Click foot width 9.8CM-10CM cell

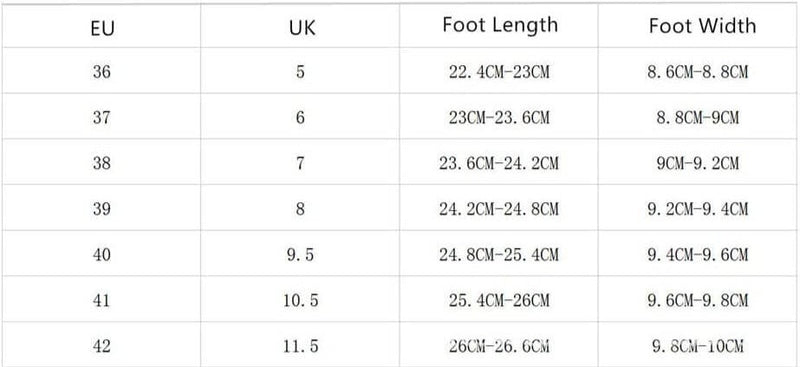pos(698,345)
